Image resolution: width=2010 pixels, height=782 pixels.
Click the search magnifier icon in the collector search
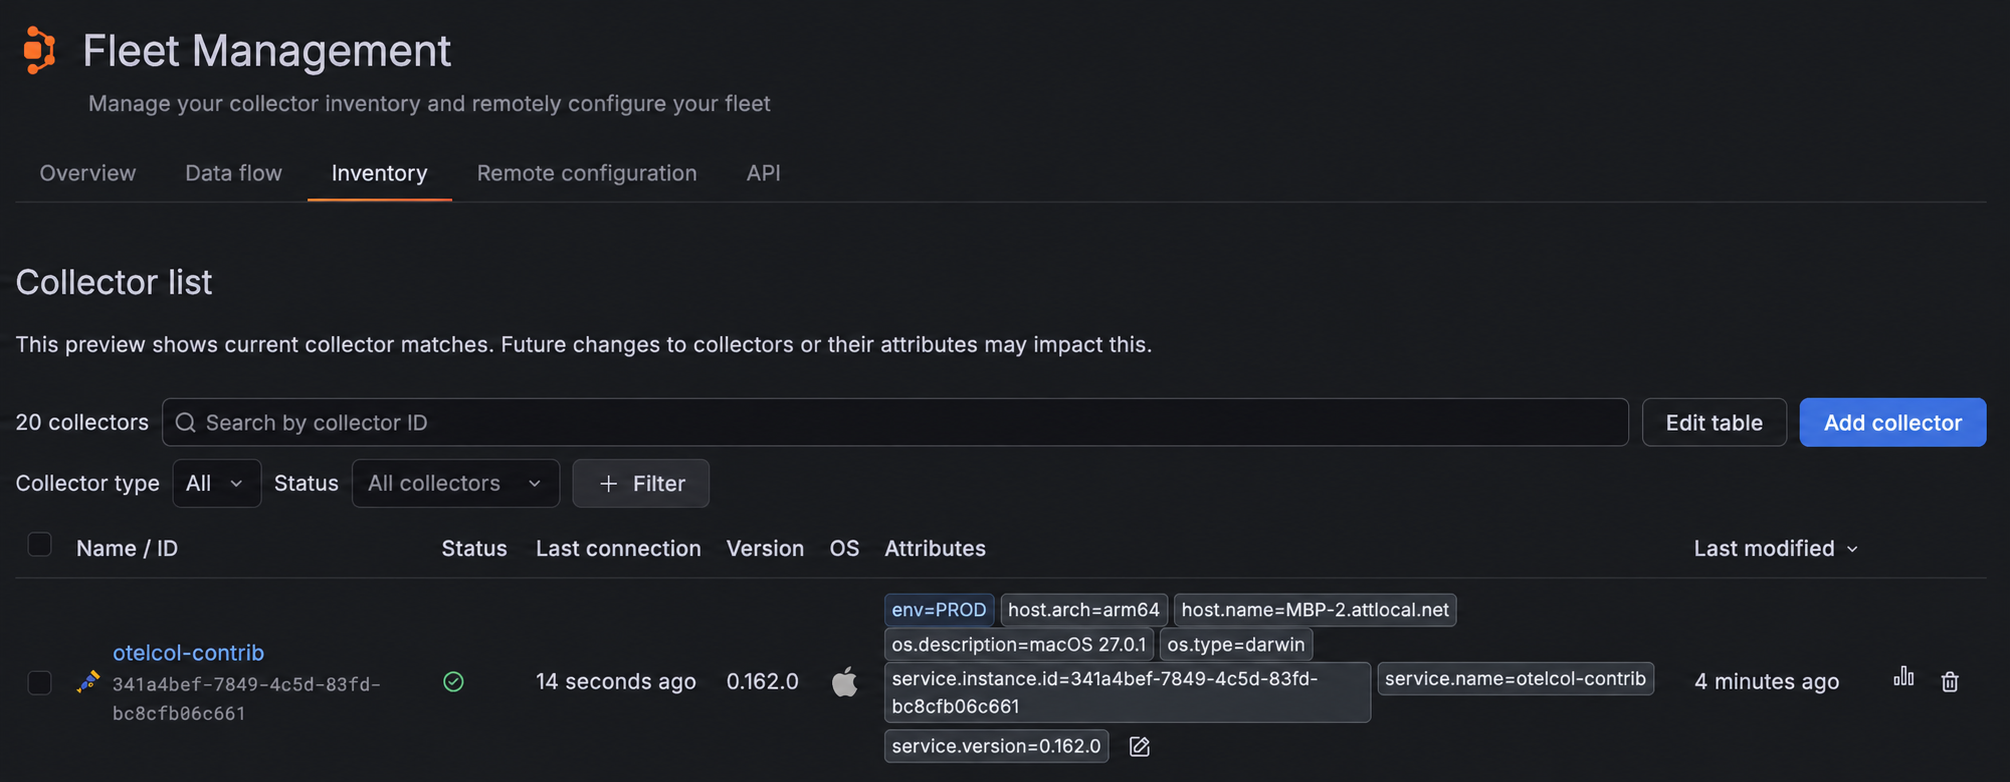pyautogui.click(x=185, y=423)
